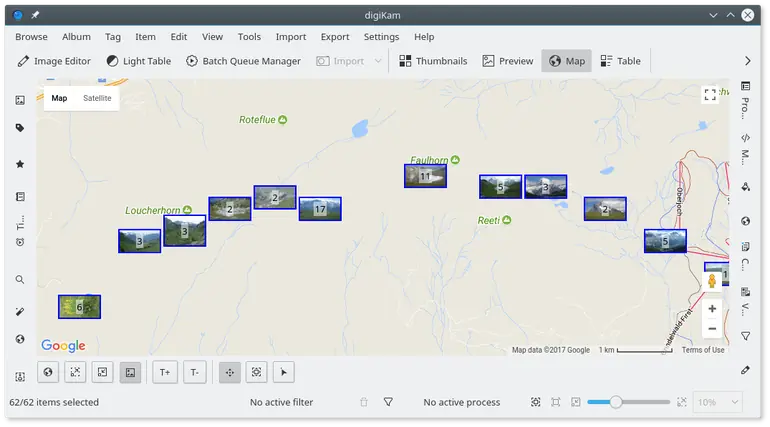Viewport: 770px width, 427px height.
Task: Click the Terms of Use link
Action: point(703,350)
